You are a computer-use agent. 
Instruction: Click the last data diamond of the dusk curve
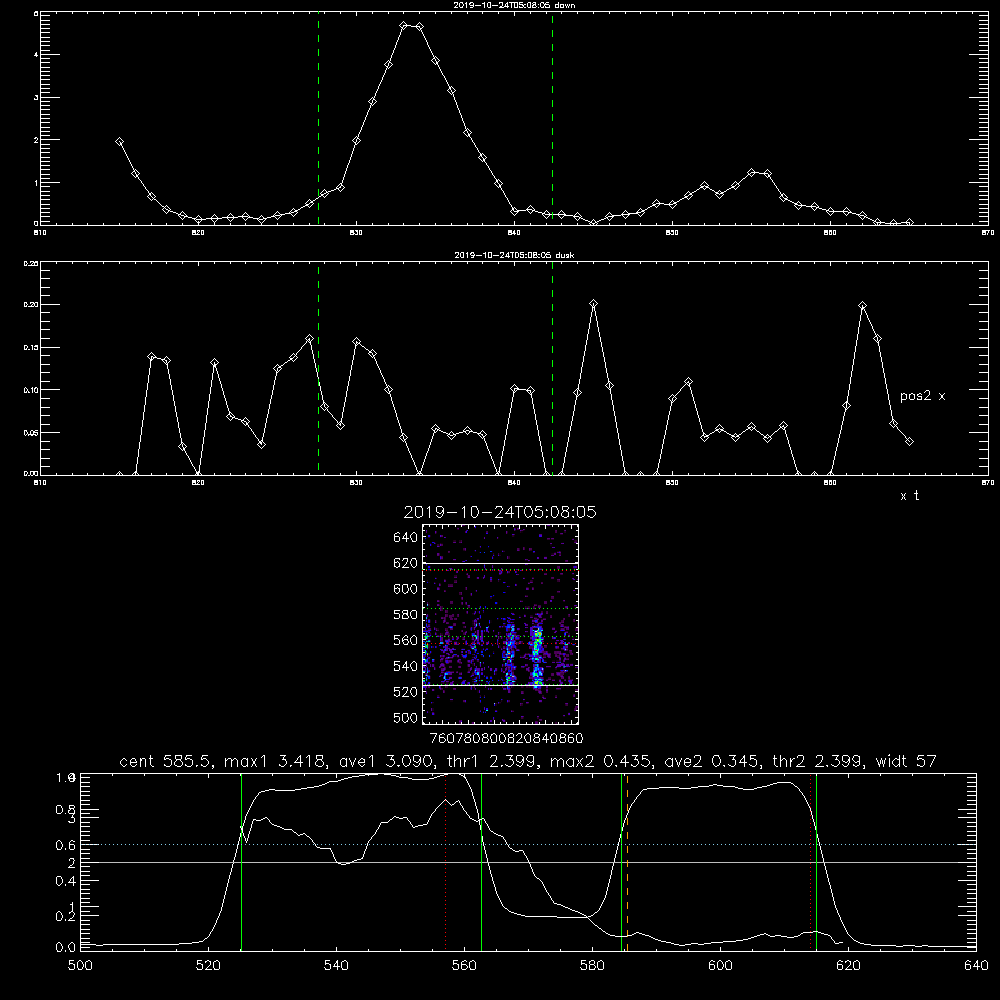910,441
